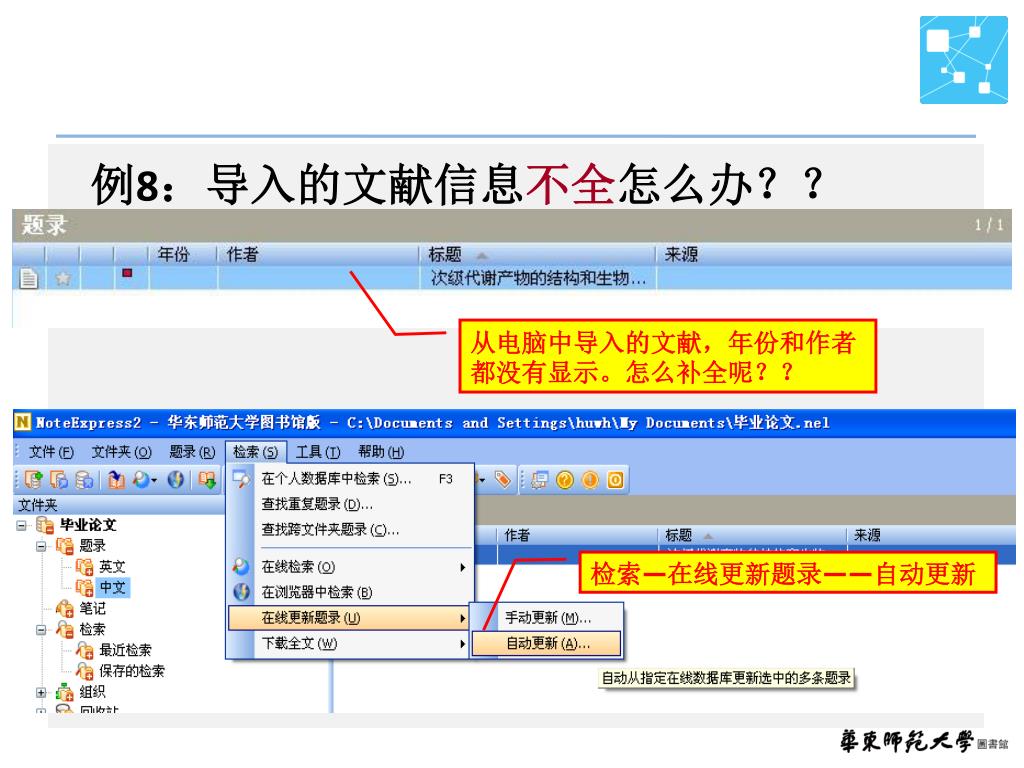1024x768 pixels.
Task: Click the orange square O toolbar icon
Action: tap(615, 480)
